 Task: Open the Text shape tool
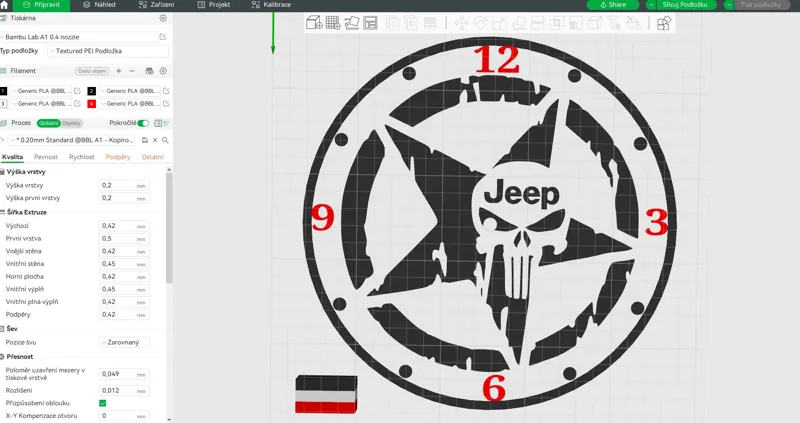pos(614,23)
